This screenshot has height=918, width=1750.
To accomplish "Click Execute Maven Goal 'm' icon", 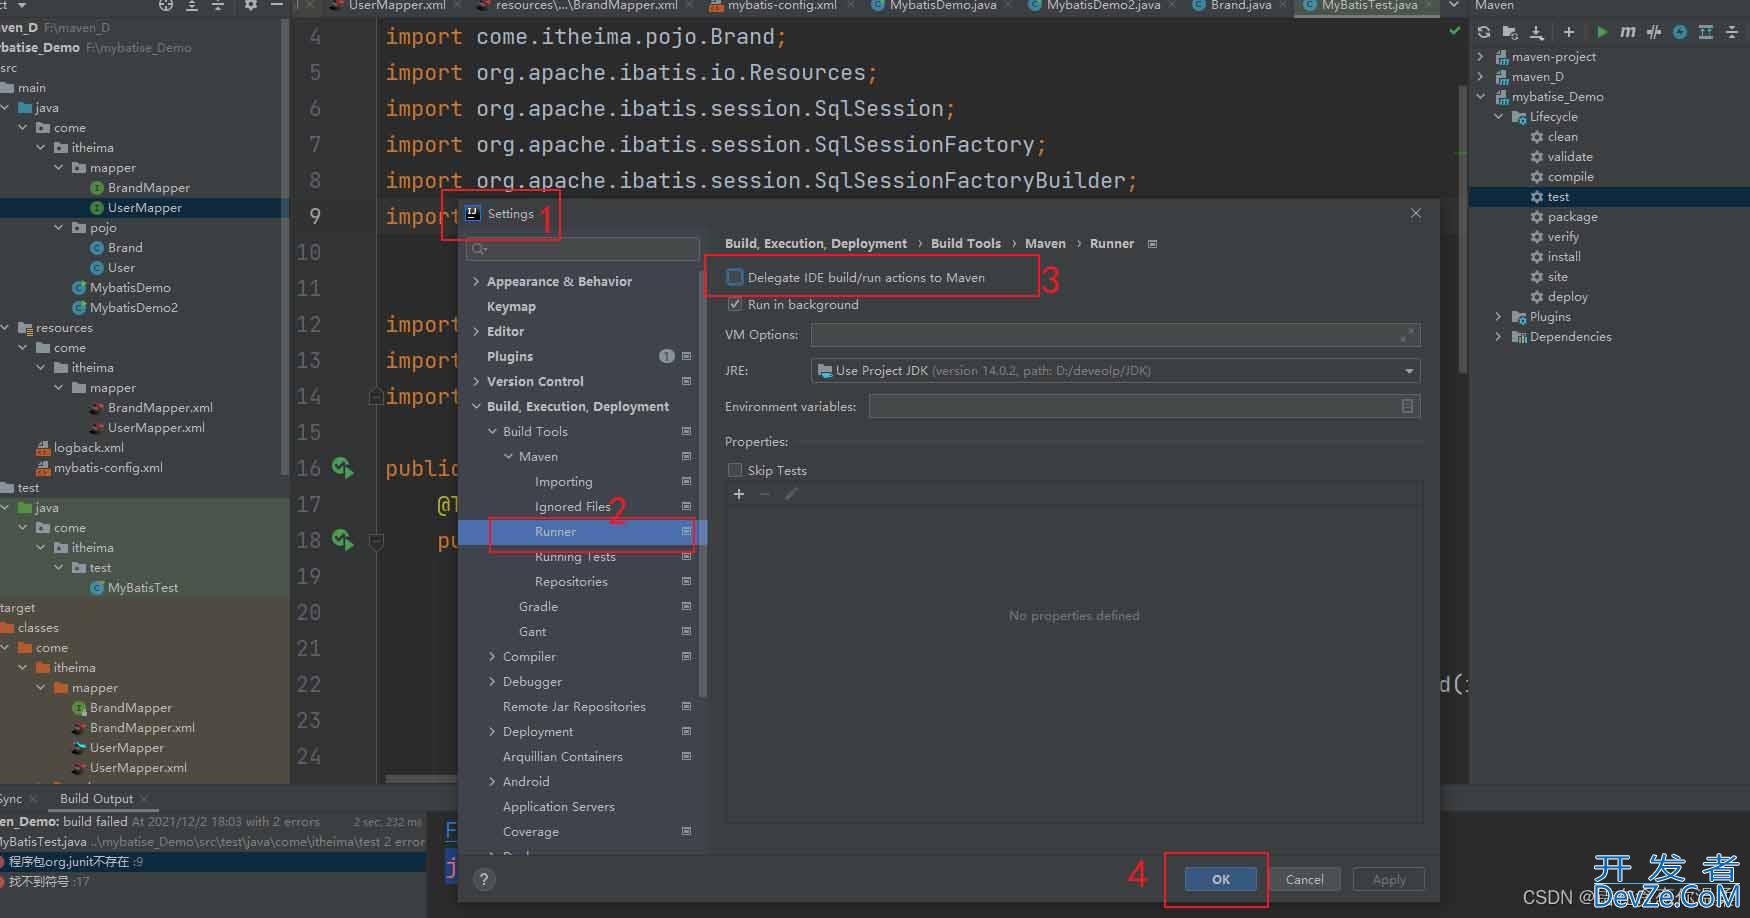I will tap(1628, 32).
